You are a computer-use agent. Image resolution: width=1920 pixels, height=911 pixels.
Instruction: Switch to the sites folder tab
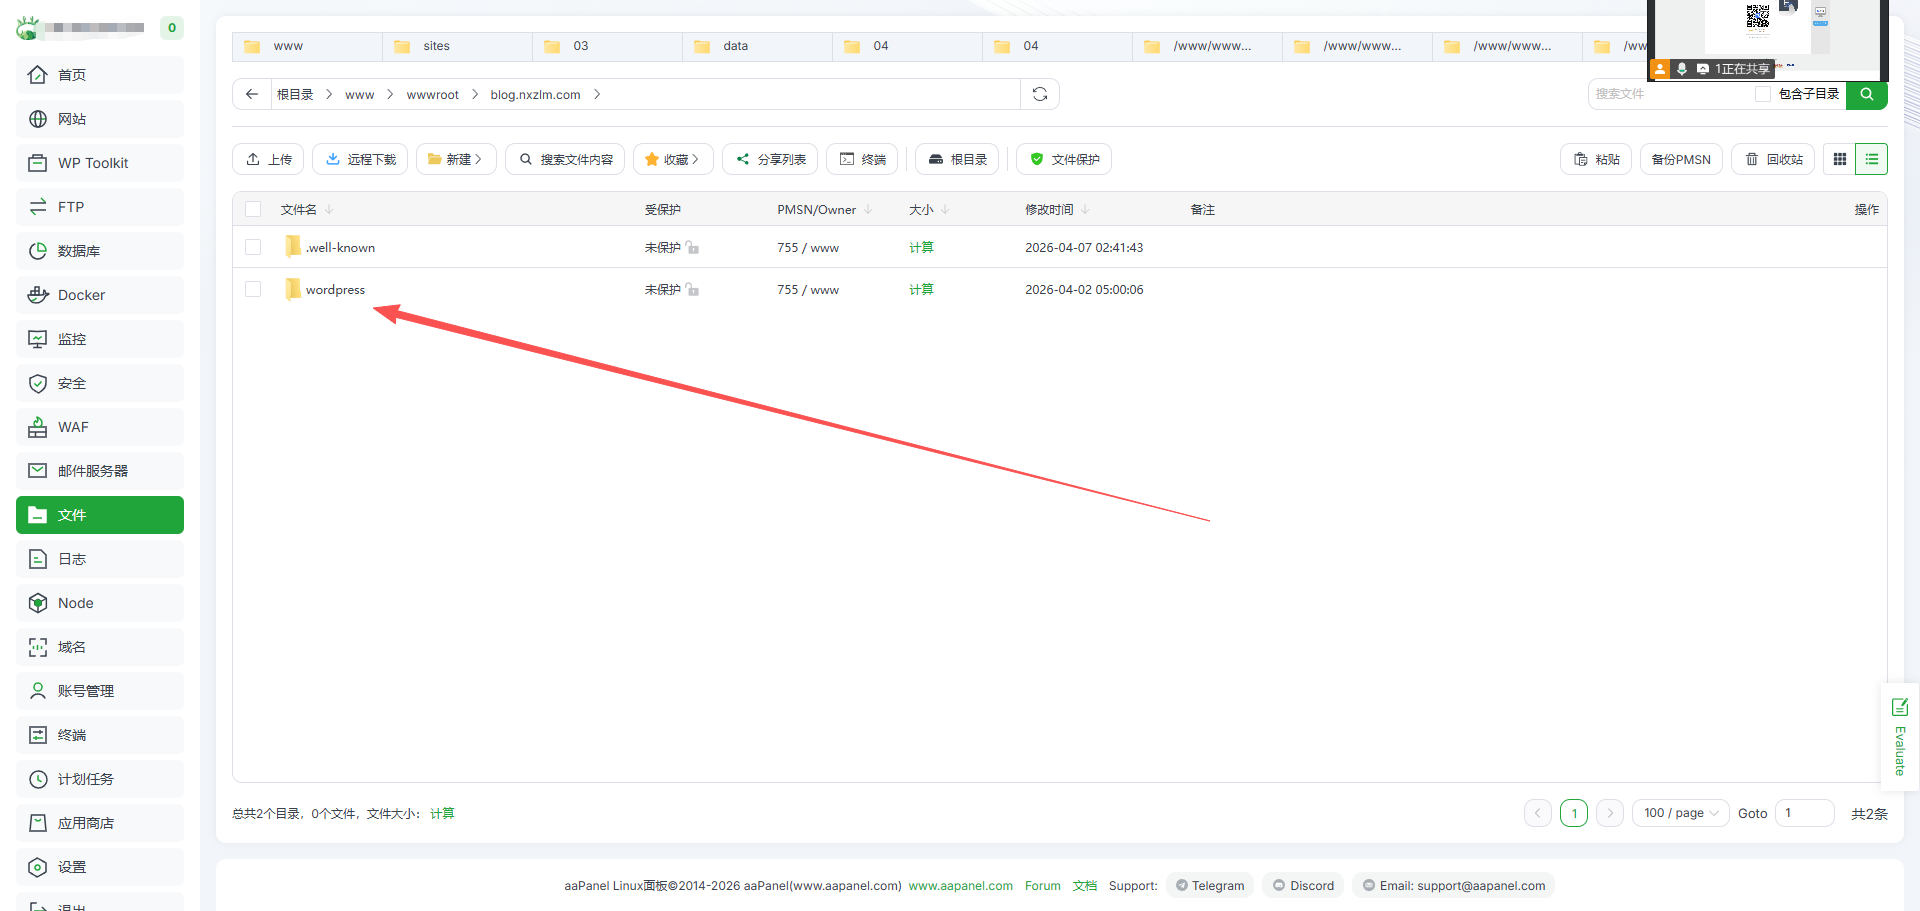tap(436, 46)
